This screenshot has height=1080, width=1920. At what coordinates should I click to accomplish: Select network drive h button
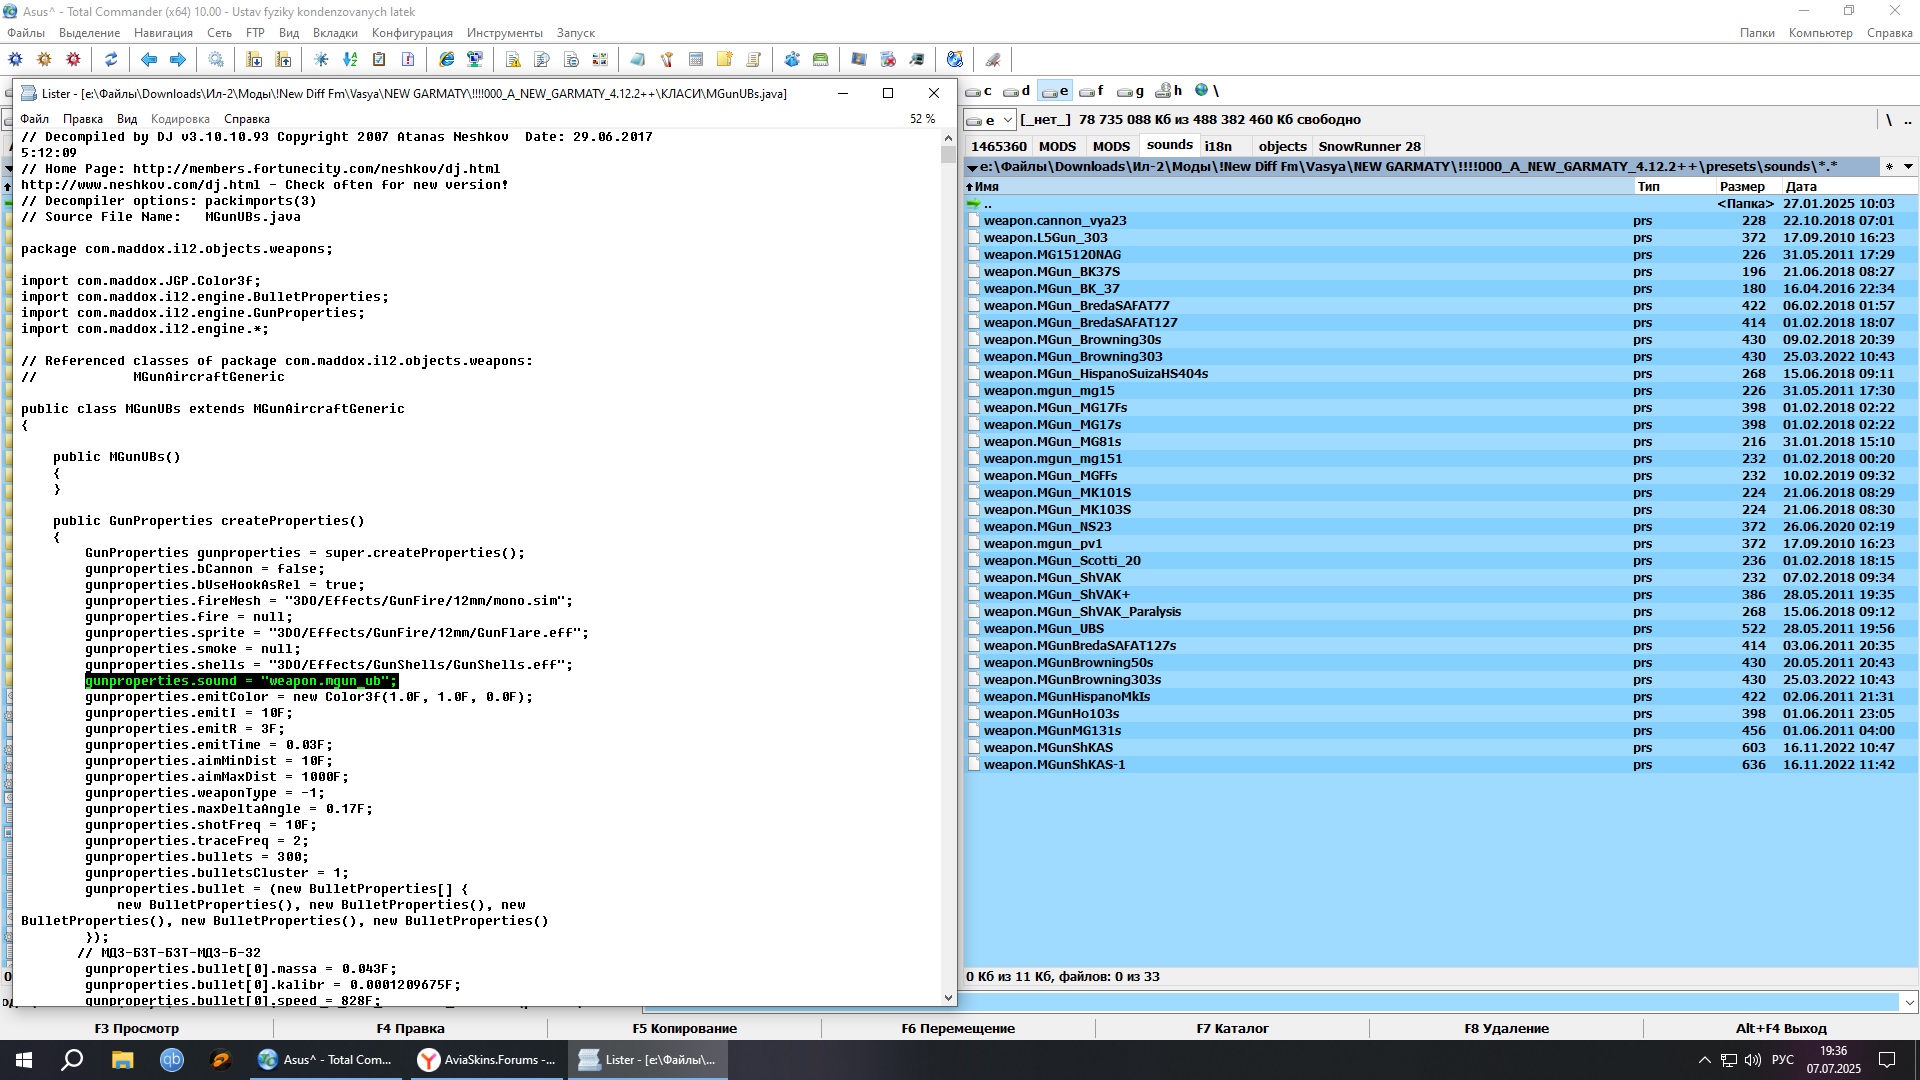1168,91
